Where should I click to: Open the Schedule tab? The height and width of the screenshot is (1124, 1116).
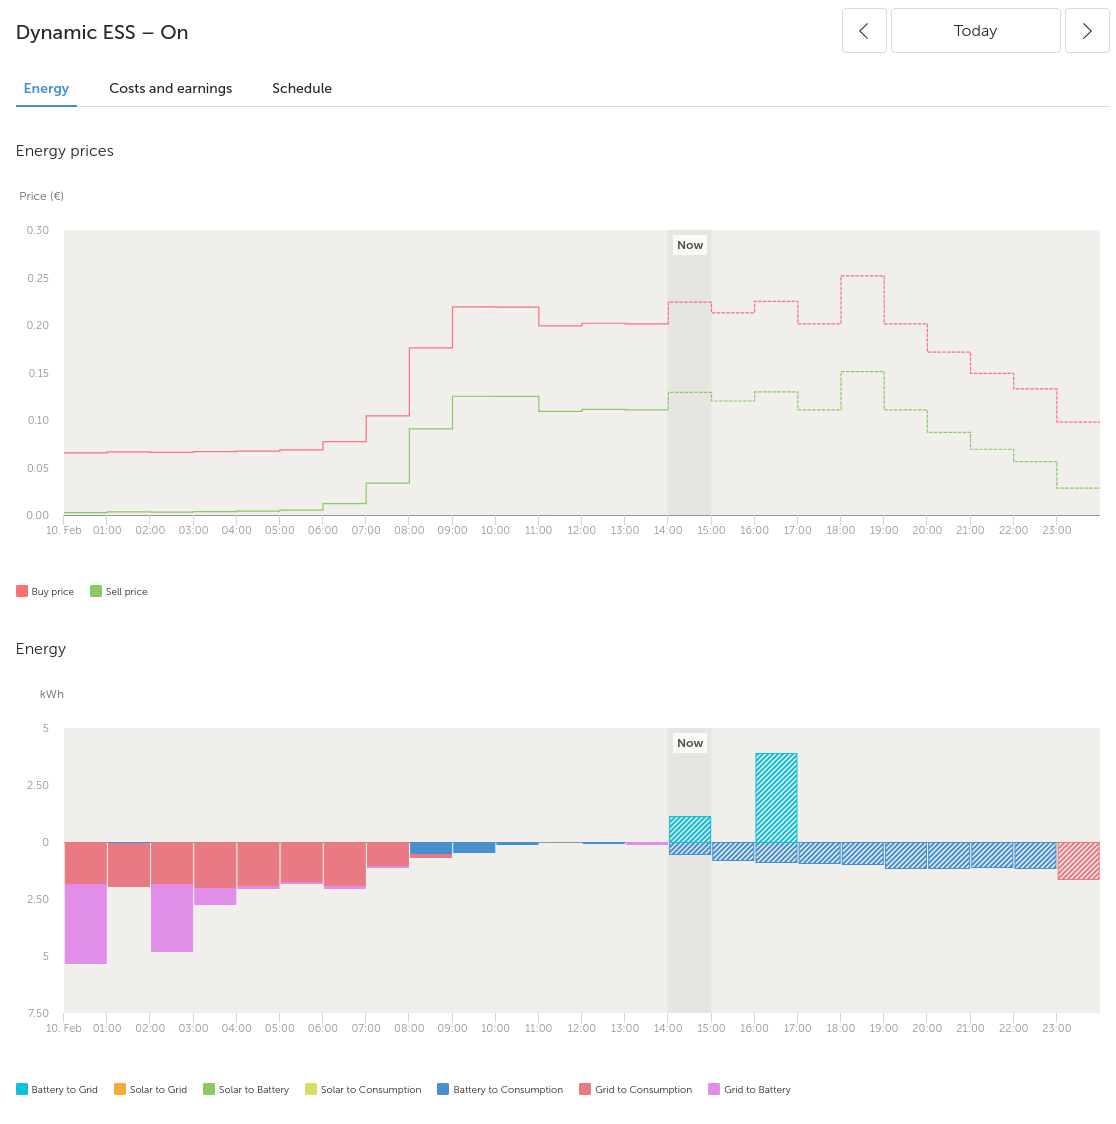(x=302, y=88)
